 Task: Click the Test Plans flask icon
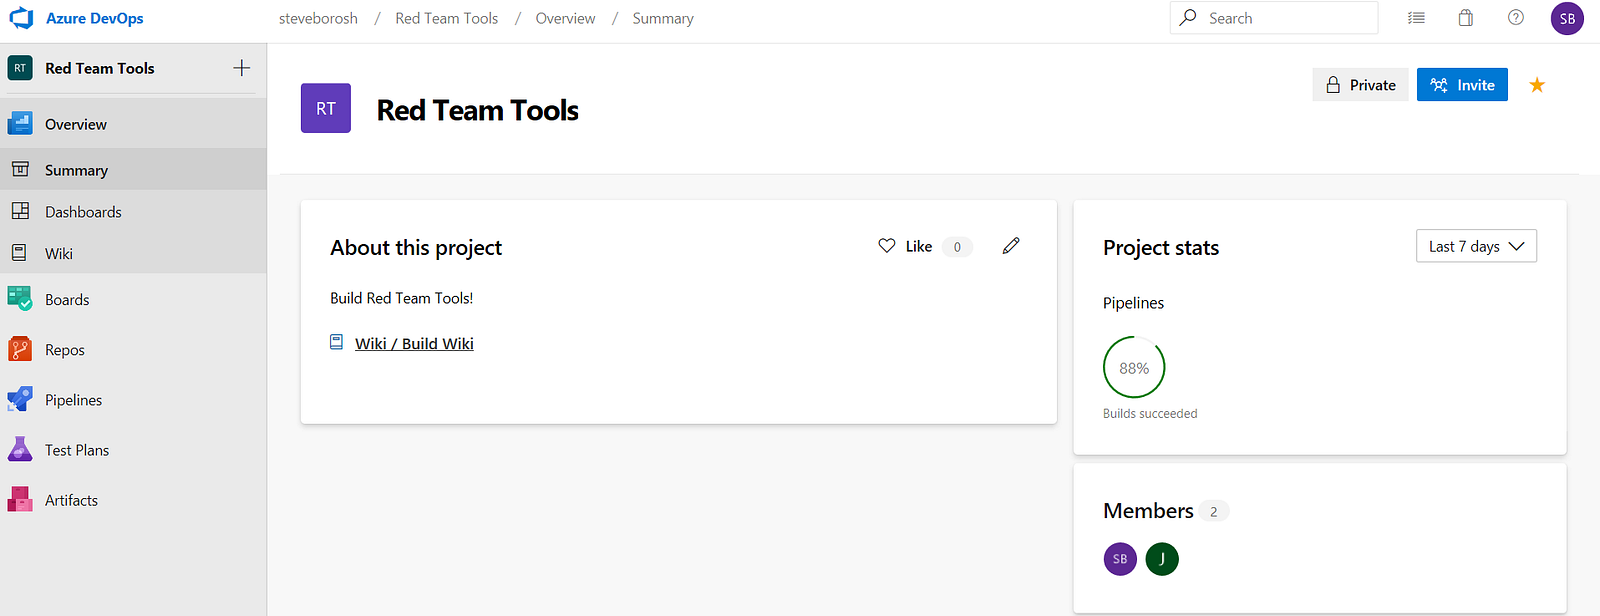pyautogui.click(x=20, y=449)
